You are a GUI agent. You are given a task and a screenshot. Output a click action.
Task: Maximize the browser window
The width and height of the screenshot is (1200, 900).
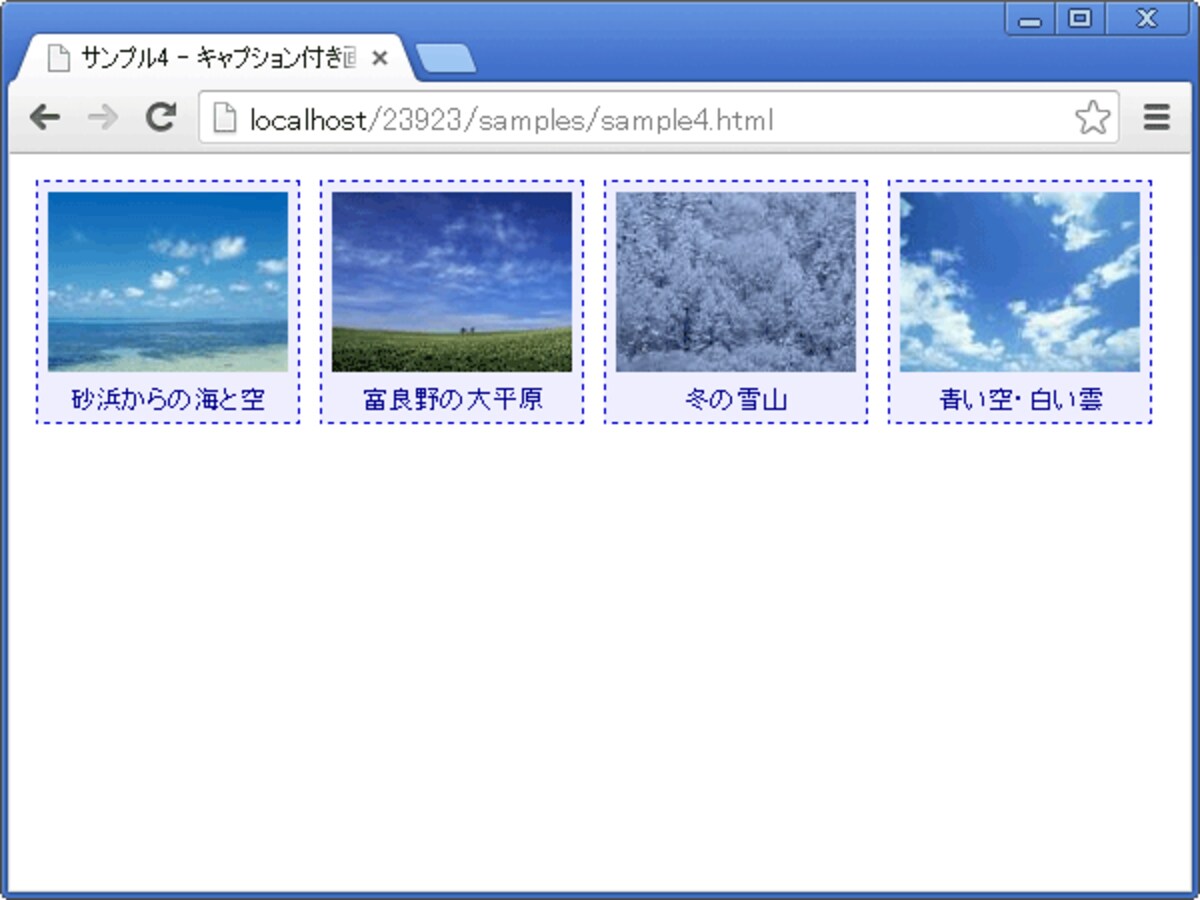(x=1080, y=19)
